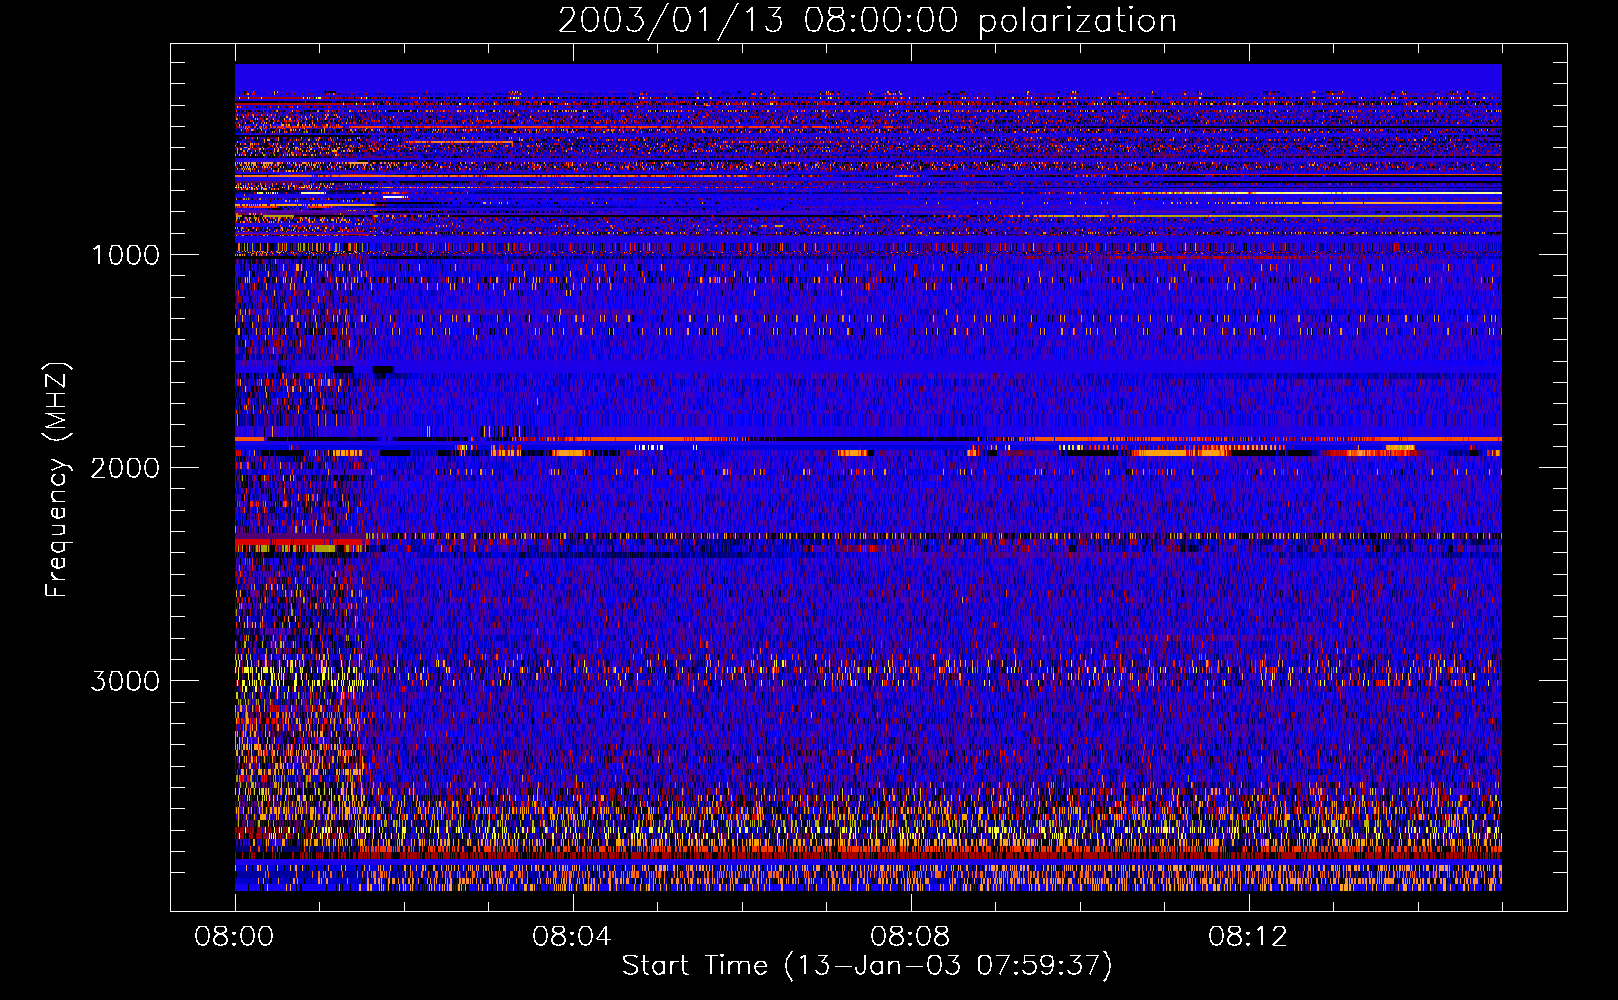Click the 08:08 time tick label
Image resolution: width=1618 pixels, height=1000 pixels.
point(910,937)
